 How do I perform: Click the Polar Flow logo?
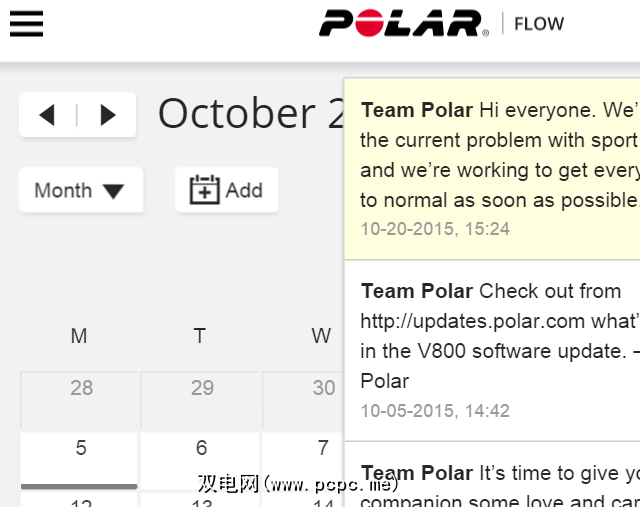click(x=441, y=24)
